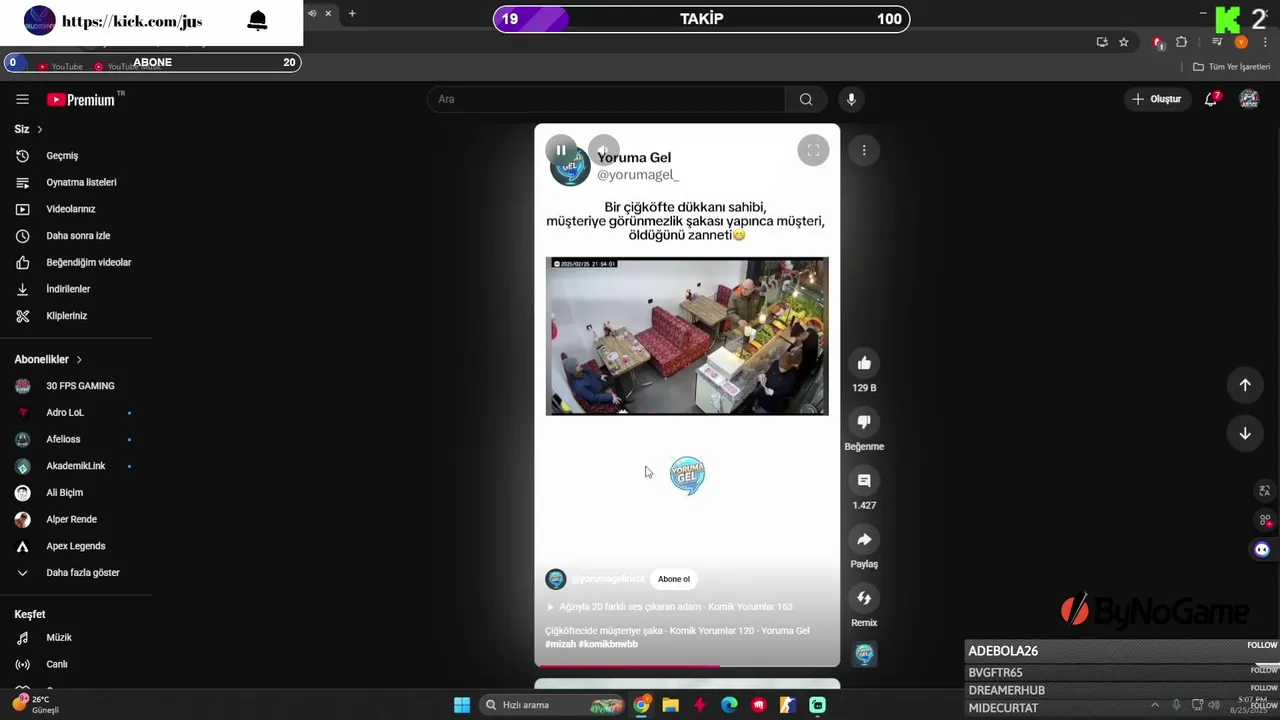
Task: Open AkademikLink subscription channel
Action: click(76, 466)
